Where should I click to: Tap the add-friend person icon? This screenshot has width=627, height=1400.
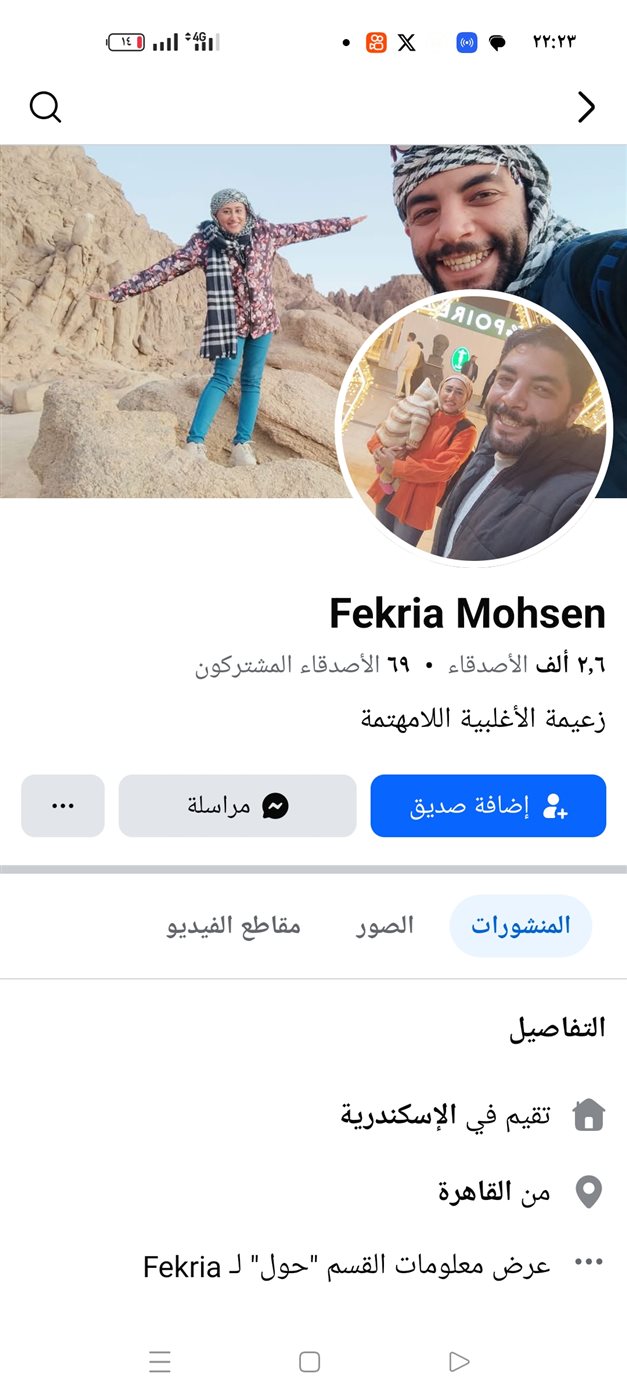[555, 806]
